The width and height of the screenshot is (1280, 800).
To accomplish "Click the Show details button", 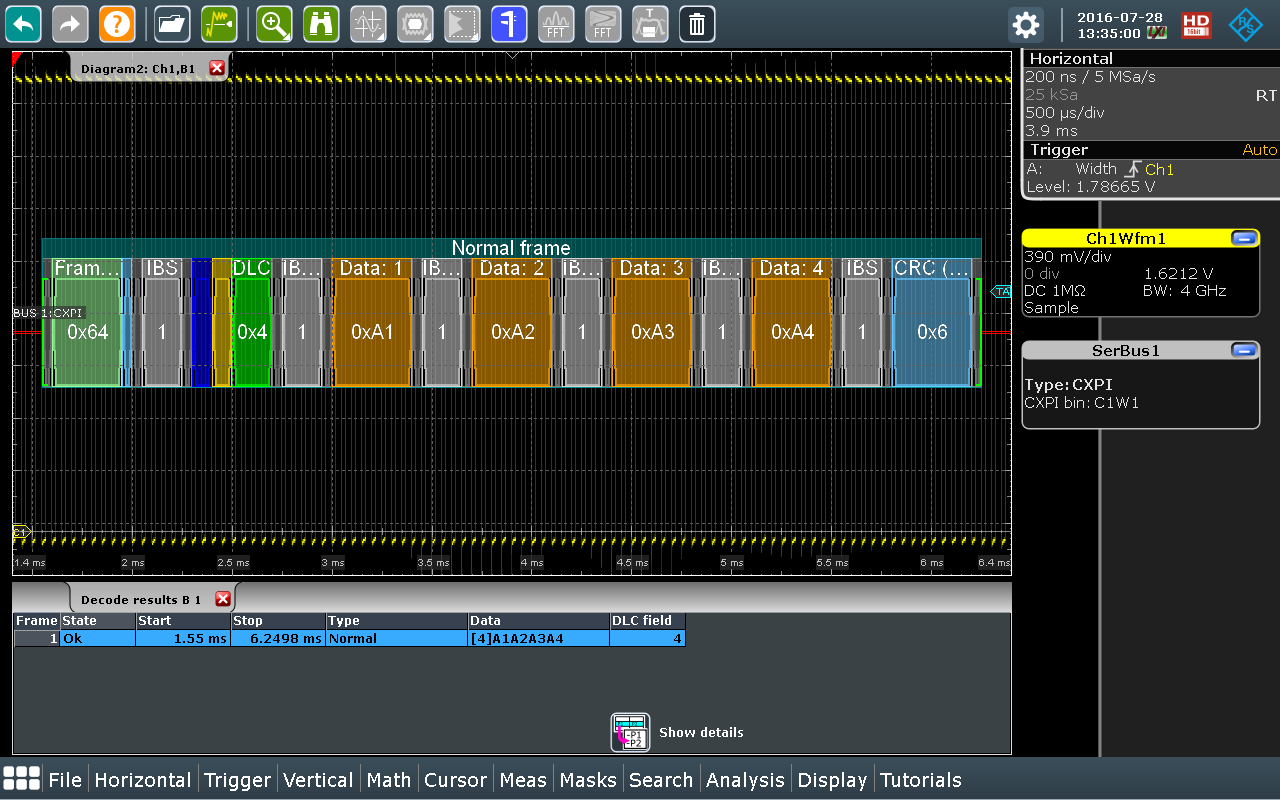I will pos(679,732).
